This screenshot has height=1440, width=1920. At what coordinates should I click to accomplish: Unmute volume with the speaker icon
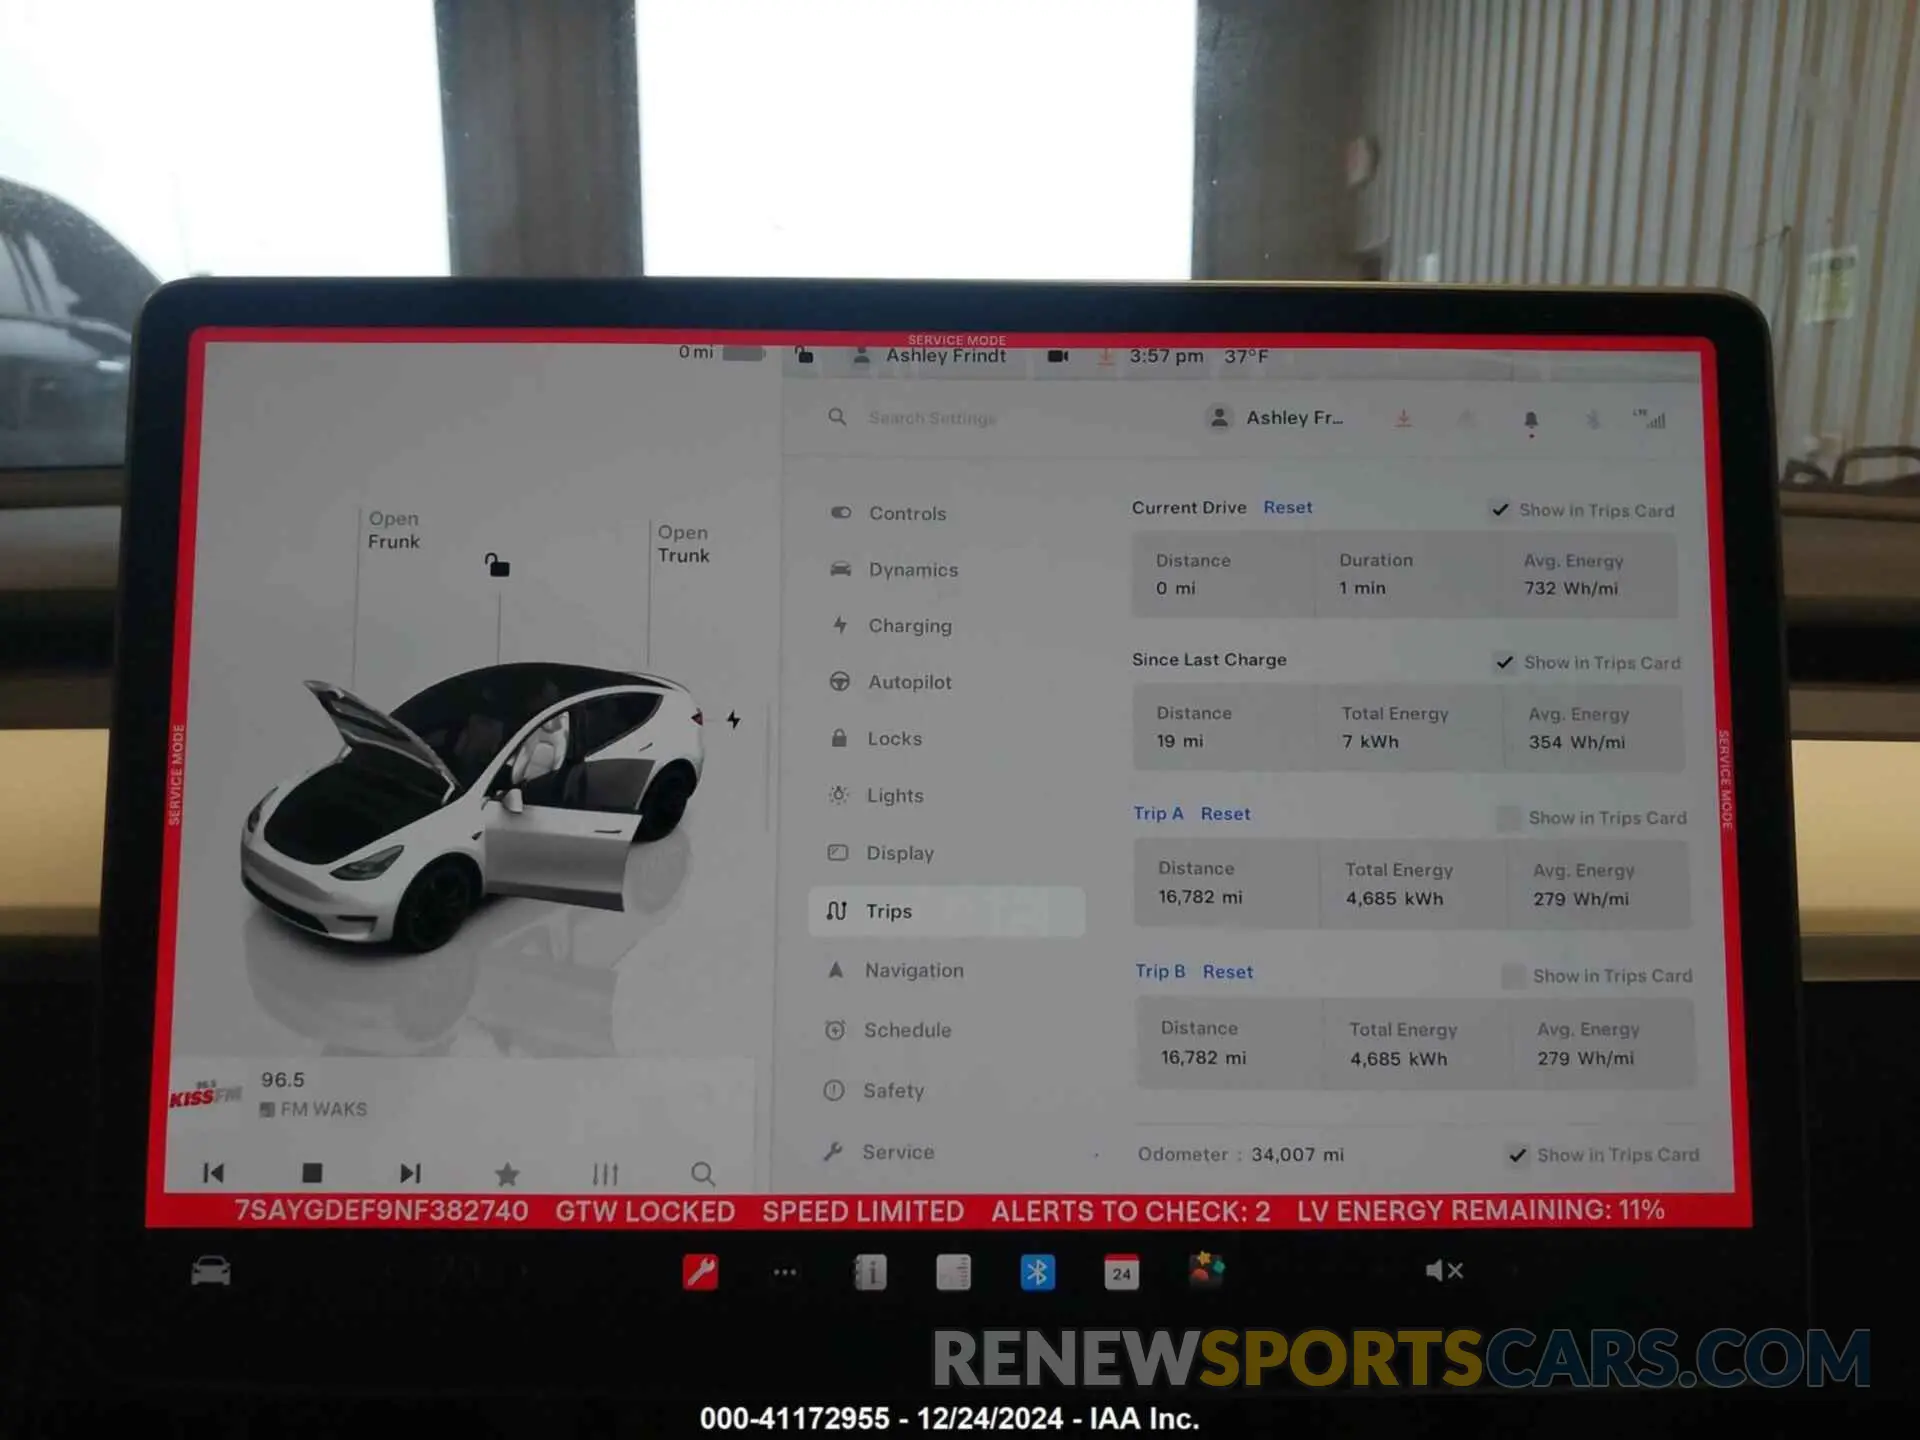pos(1444,1271)
